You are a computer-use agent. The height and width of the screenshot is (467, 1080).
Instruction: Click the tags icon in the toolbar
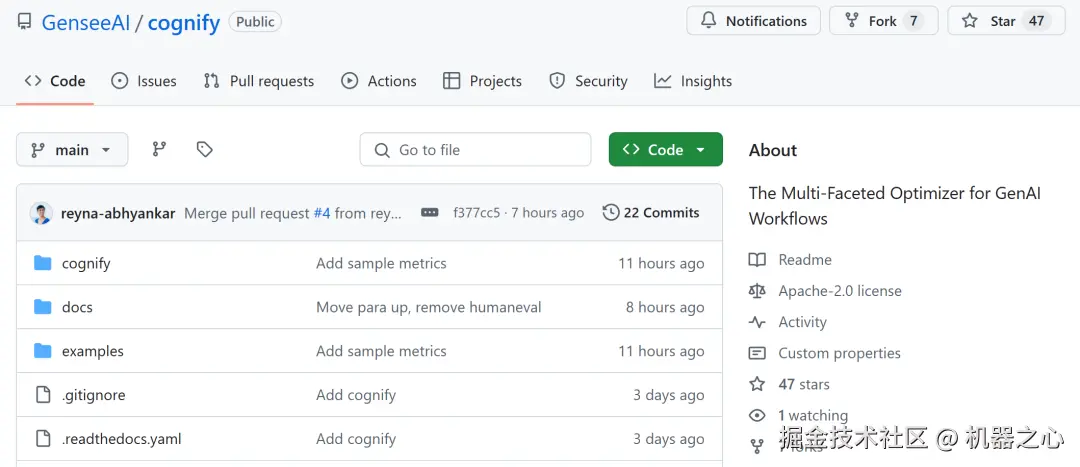(x=205, y=150)
